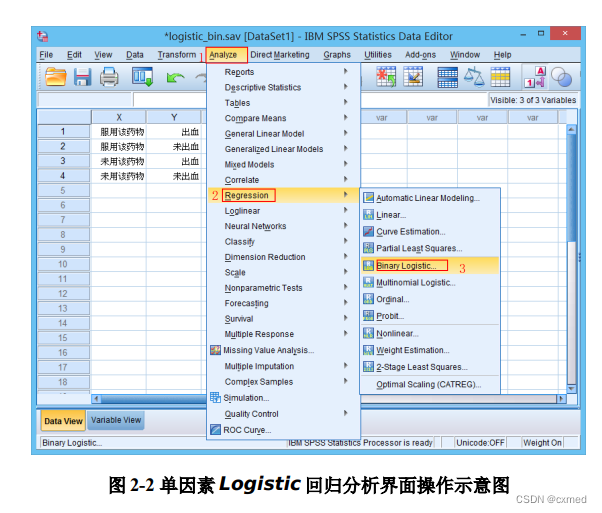The image size is (602, 513).
Task: Select Regression in the Analyze menu
Action: pyautogui.click(x=284, y=195)
